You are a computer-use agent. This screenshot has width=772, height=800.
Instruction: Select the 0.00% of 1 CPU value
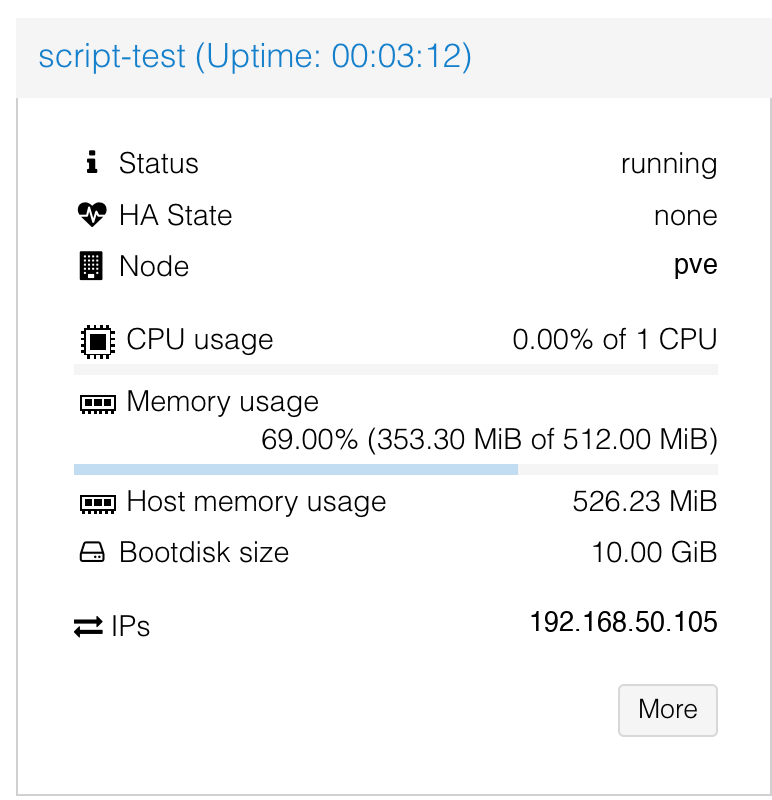click(615, 339)
